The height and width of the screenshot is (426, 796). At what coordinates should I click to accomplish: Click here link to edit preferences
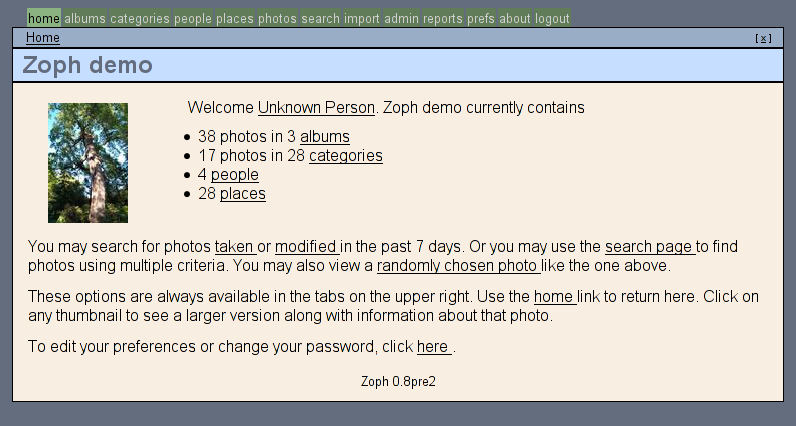pos(434,346)
